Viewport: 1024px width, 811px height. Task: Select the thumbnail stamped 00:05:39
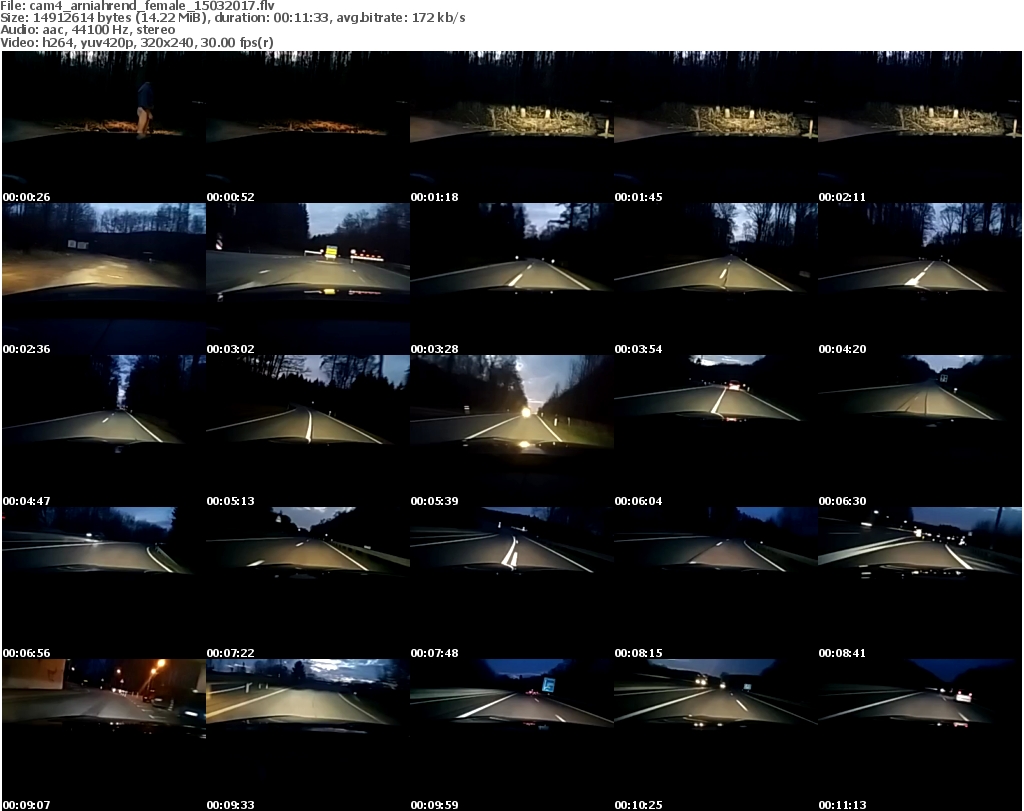coord(511,432)
